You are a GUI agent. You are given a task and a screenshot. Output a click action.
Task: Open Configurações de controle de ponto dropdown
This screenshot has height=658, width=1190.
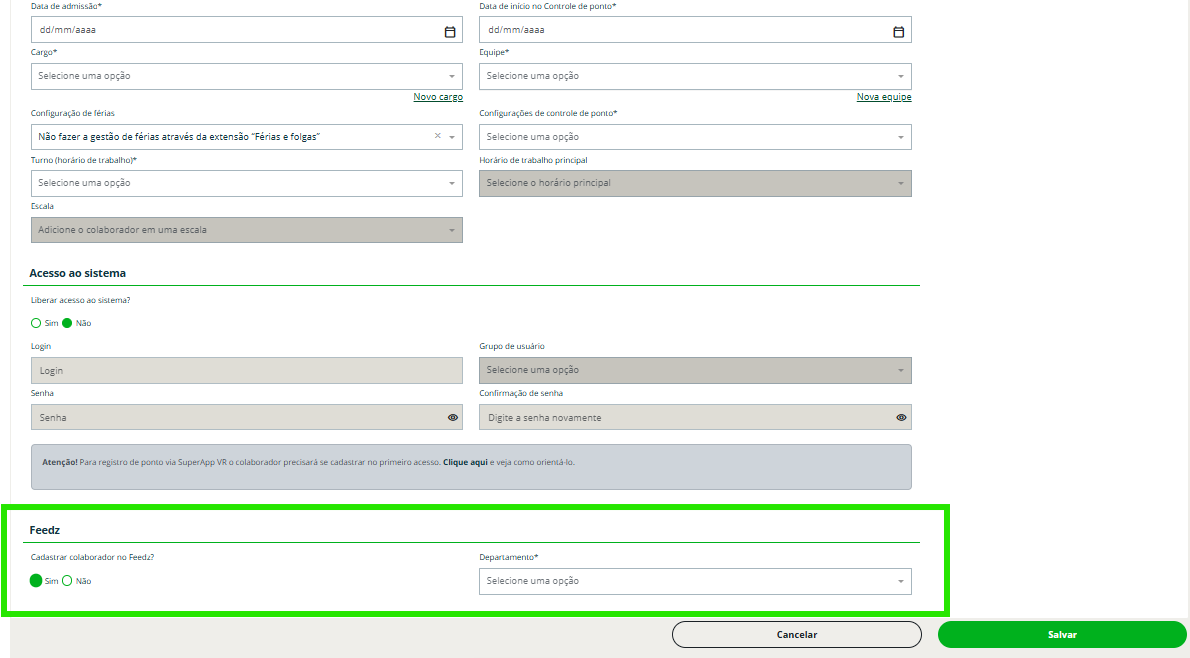click(x=694, y=137)
